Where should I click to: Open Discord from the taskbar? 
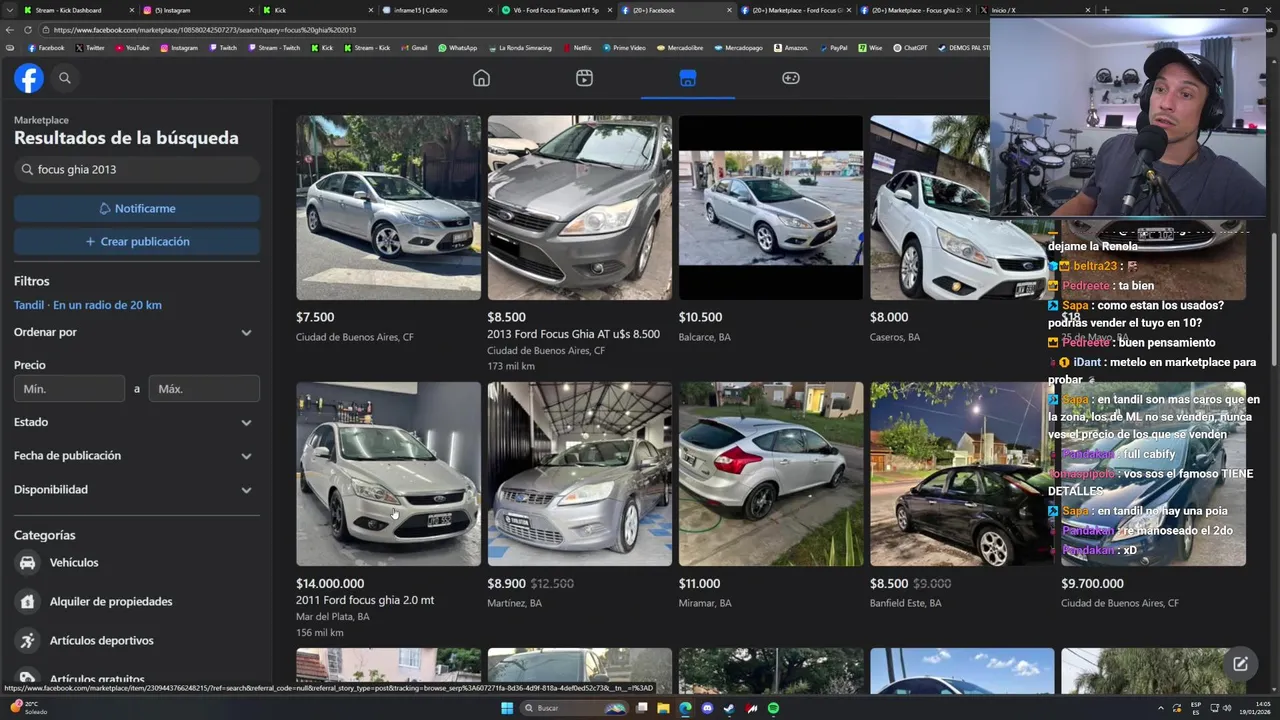pyautogui.click(x=707, y=708)
